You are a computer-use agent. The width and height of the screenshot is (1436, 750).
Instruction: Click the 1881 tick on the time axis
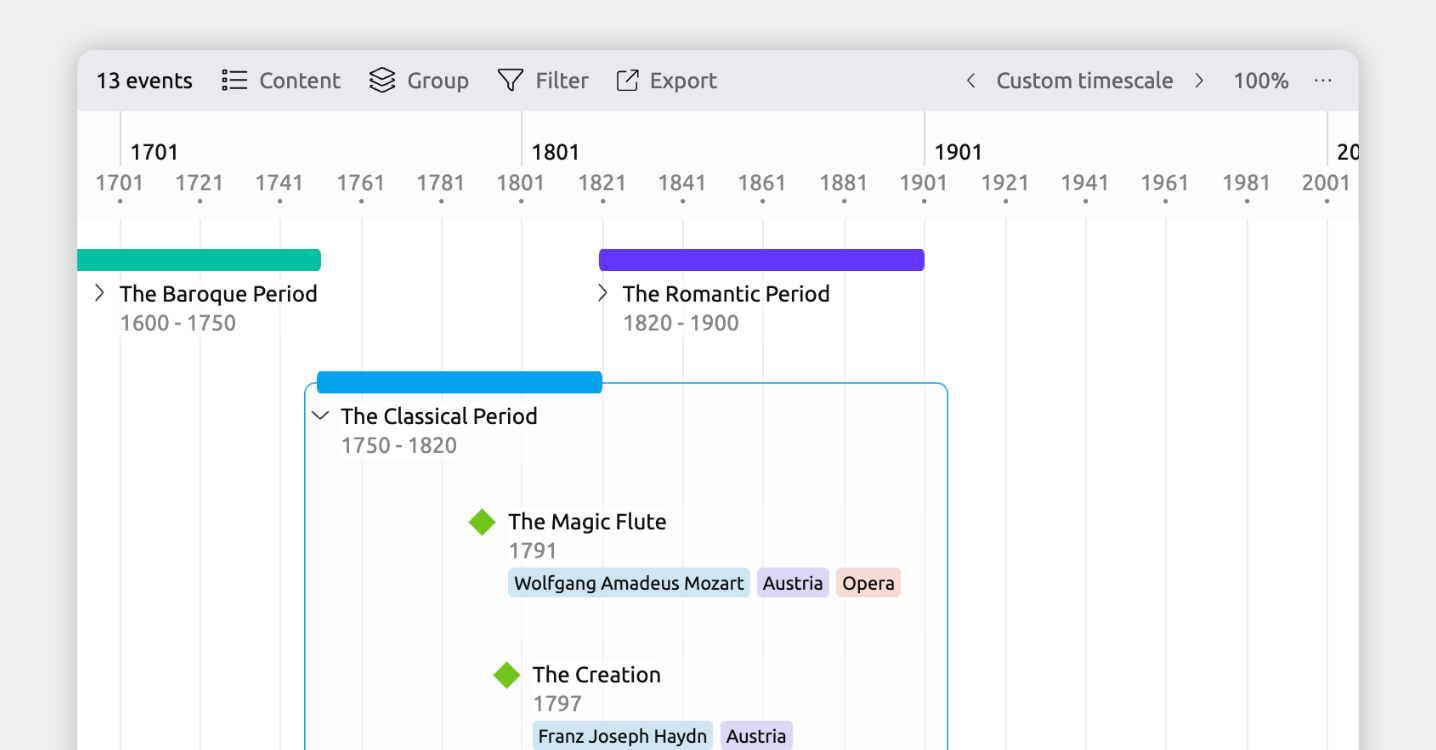pyautogui.click(x=843, y=183)
